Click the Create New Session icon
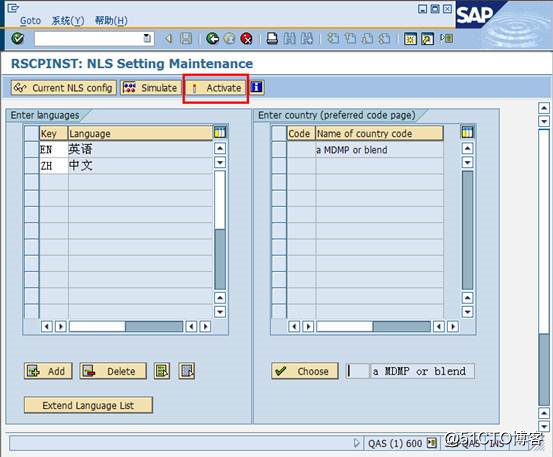This screenshot has width=553, height=457. pos(410,38)
